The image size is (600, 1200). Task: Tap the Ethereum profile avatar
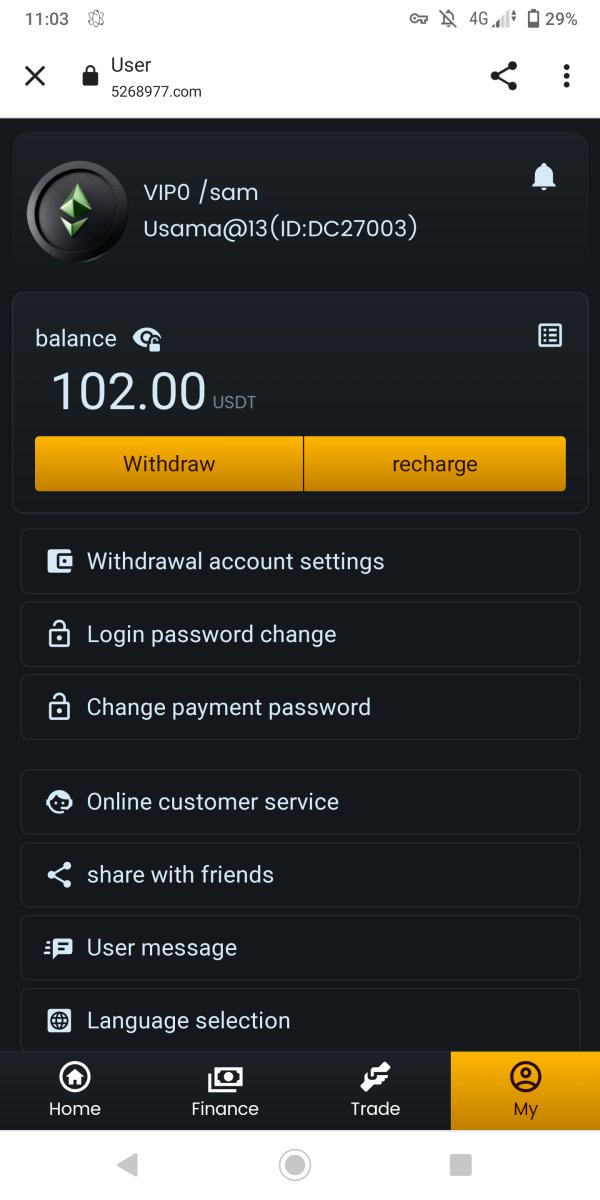click(x=77, y=211)
